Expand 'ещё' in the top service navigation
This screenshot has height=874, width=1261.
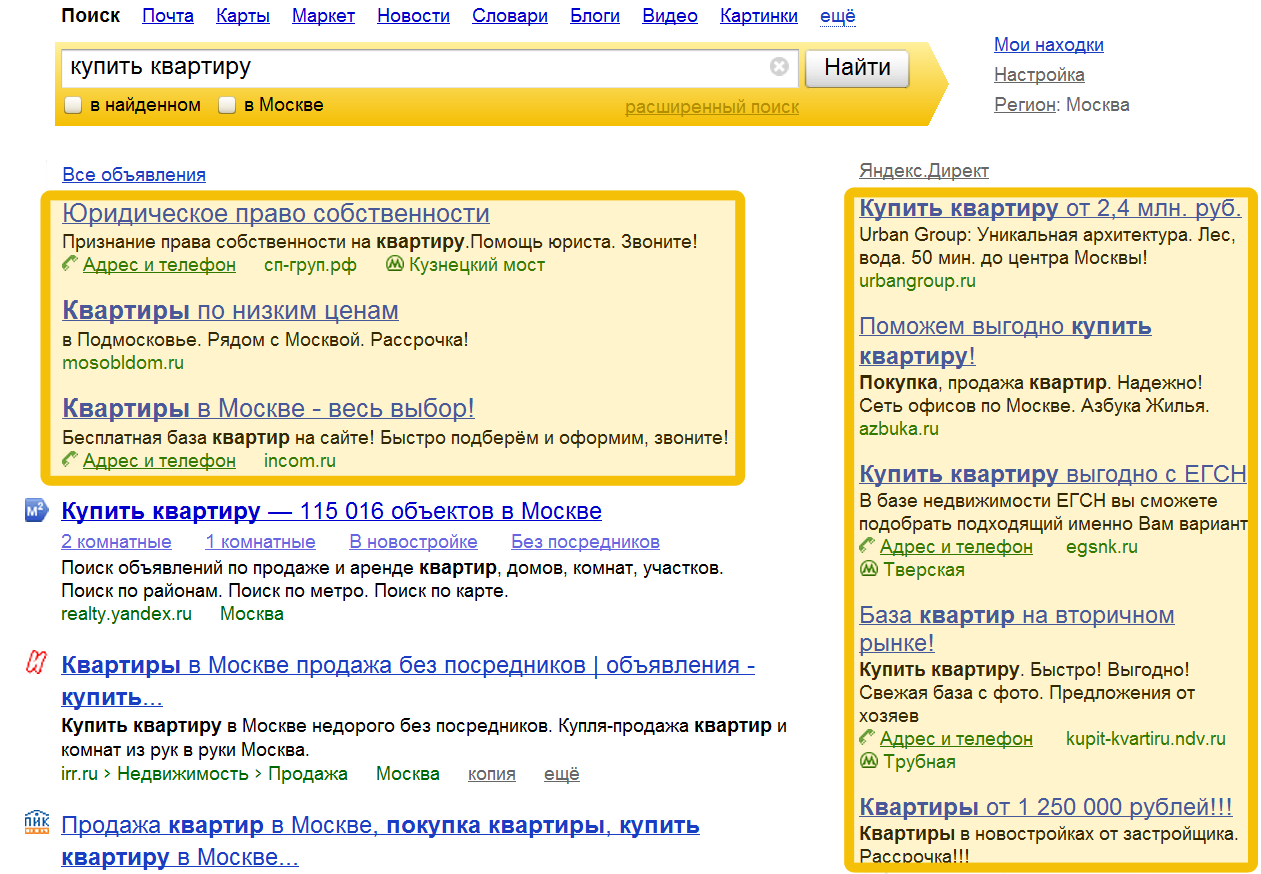pyautogui.click(x=838, y=16)
